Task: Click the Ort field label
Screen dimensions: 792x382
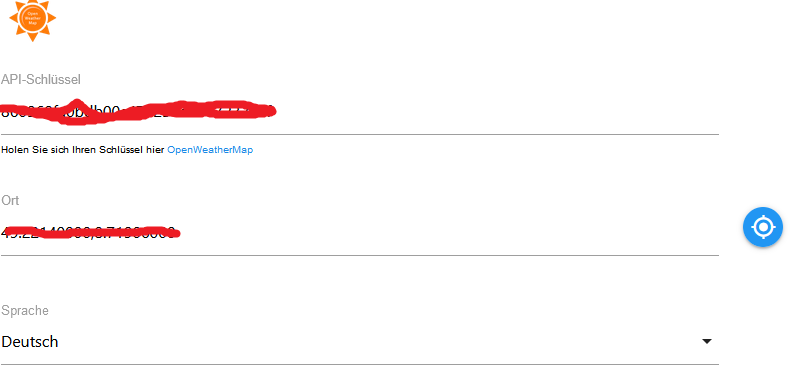Action: pos(10,201)
